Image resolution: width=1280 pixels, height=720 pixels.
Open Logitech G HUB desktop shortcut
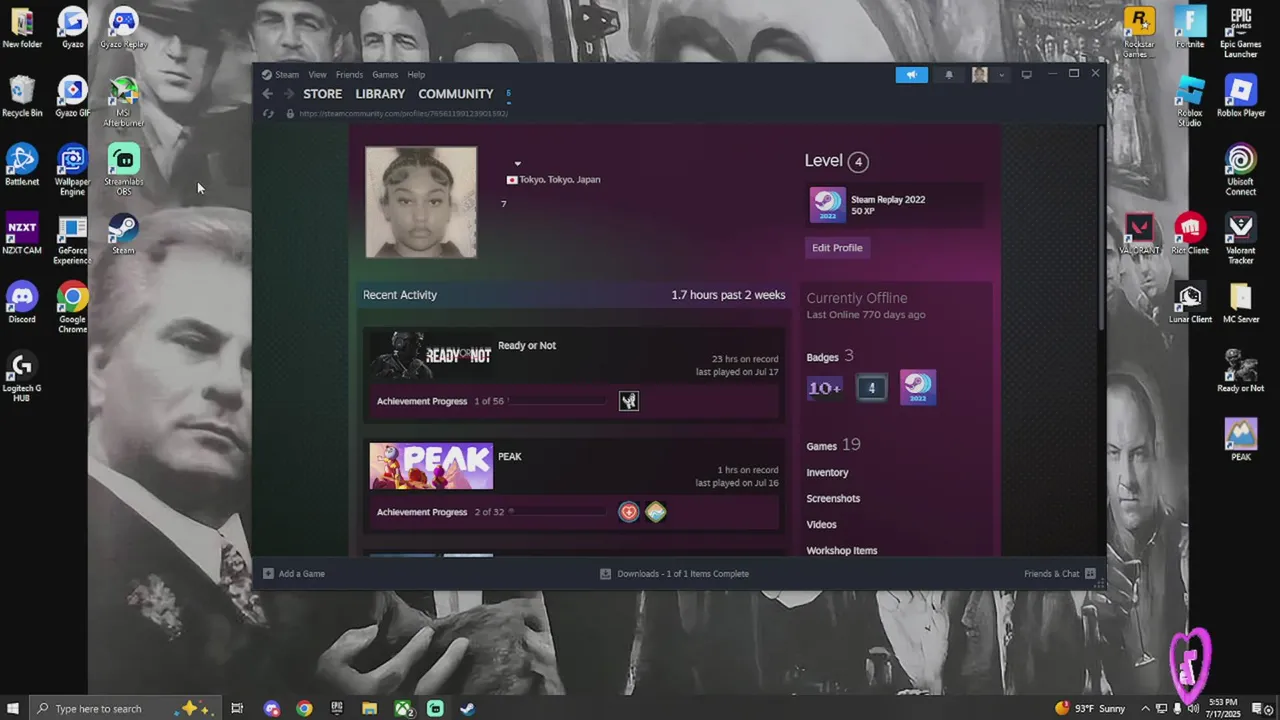pyautogui.click(x=22, y=377)
